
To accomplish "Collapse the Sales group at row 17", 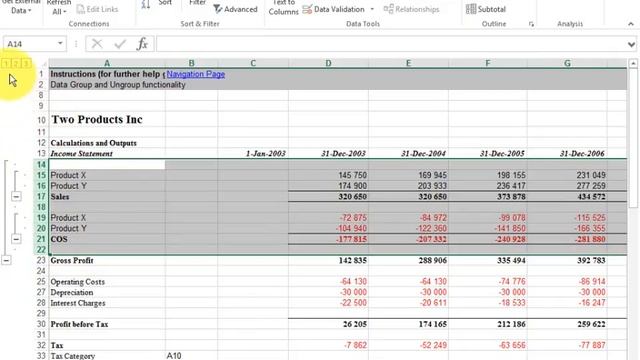I will click(x=16, y=197).
